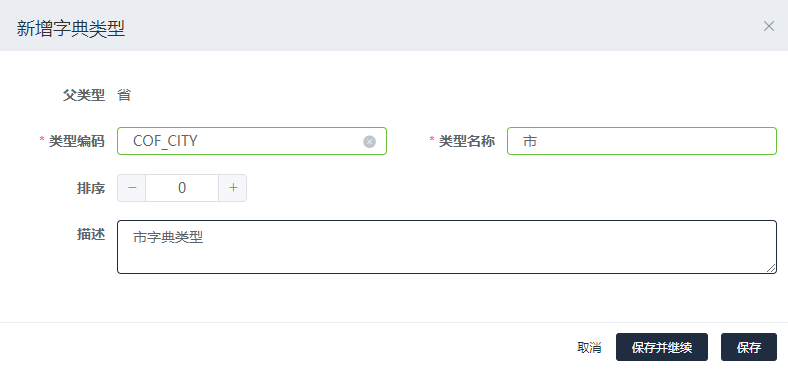The image size is (788, 375).
Task: Increase 排序 value with plus button
Action: pyautogui.click(x=233, y=188)
